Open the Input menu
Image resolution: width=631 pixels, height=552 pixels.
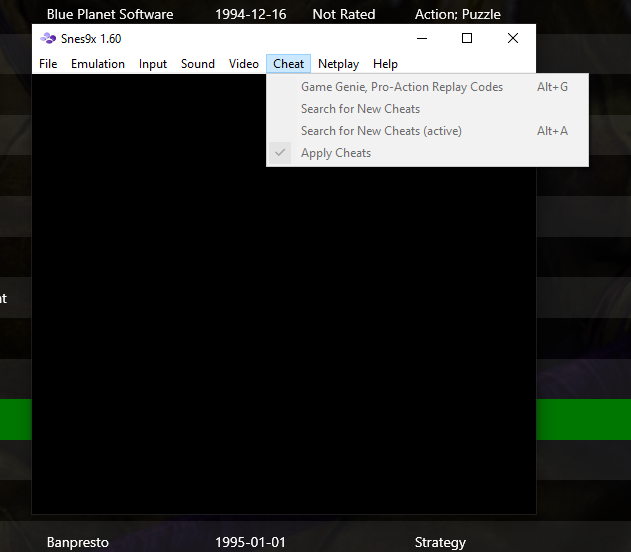coord(153,64)
